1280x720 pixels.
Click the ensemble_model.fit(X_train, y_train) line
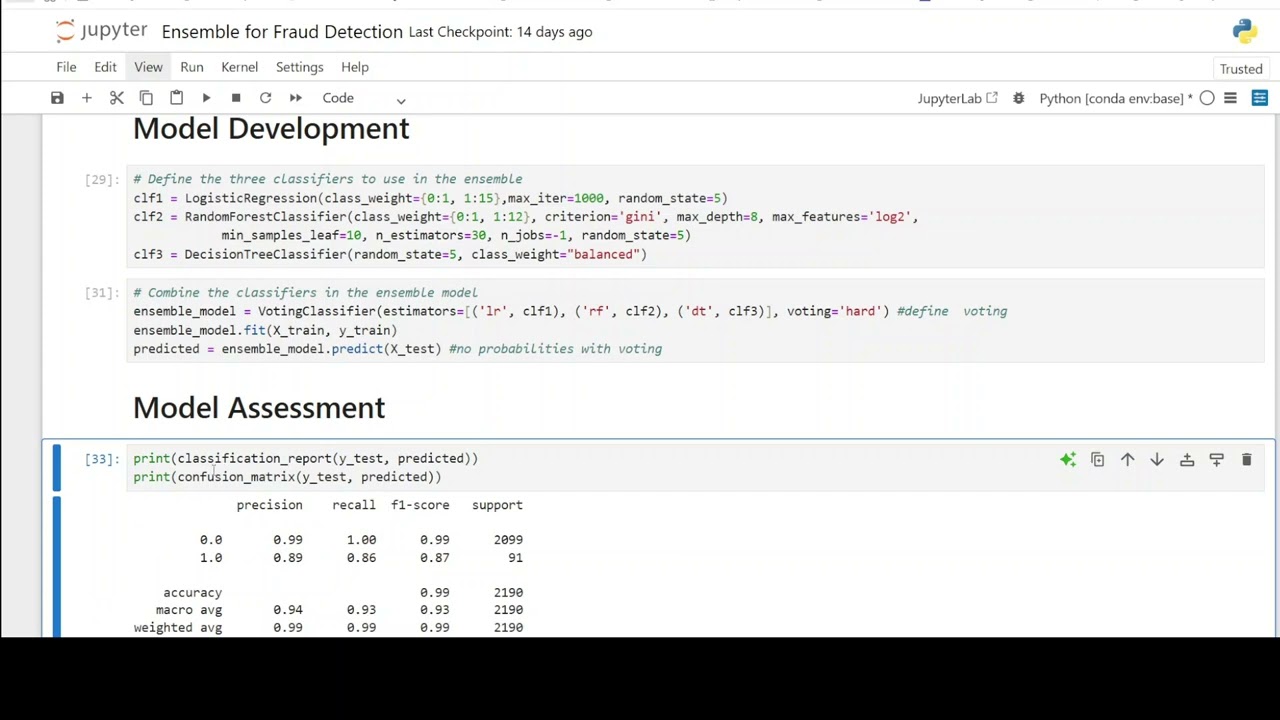point(265,331)
